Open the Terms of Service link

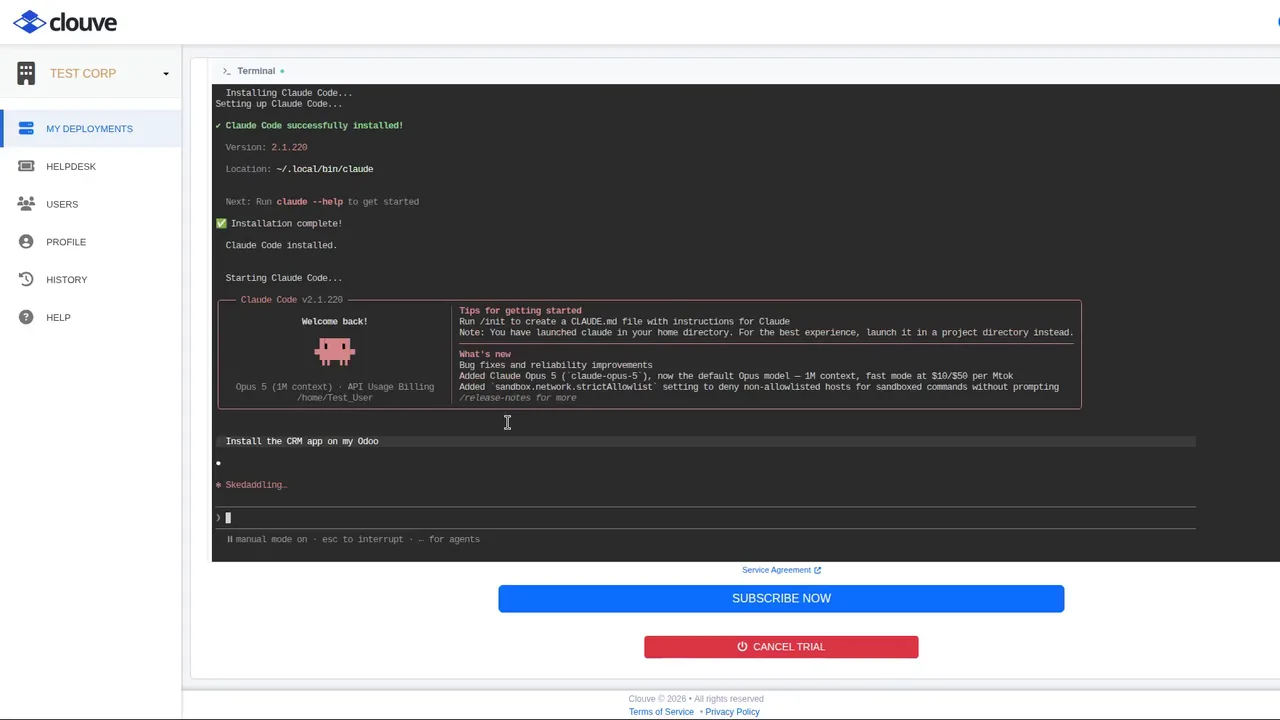coord(661,712)
